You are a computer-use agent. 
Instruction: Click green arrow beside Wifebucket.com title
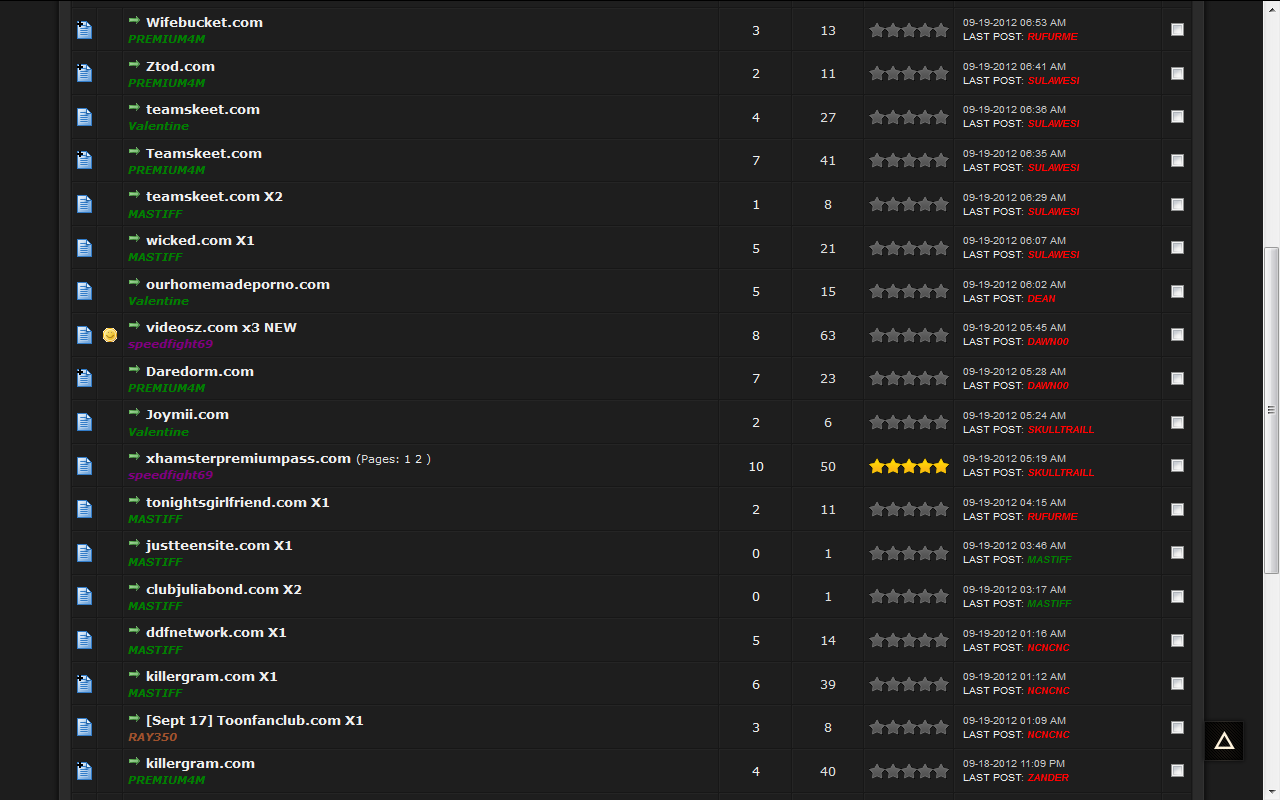[134, 21]
